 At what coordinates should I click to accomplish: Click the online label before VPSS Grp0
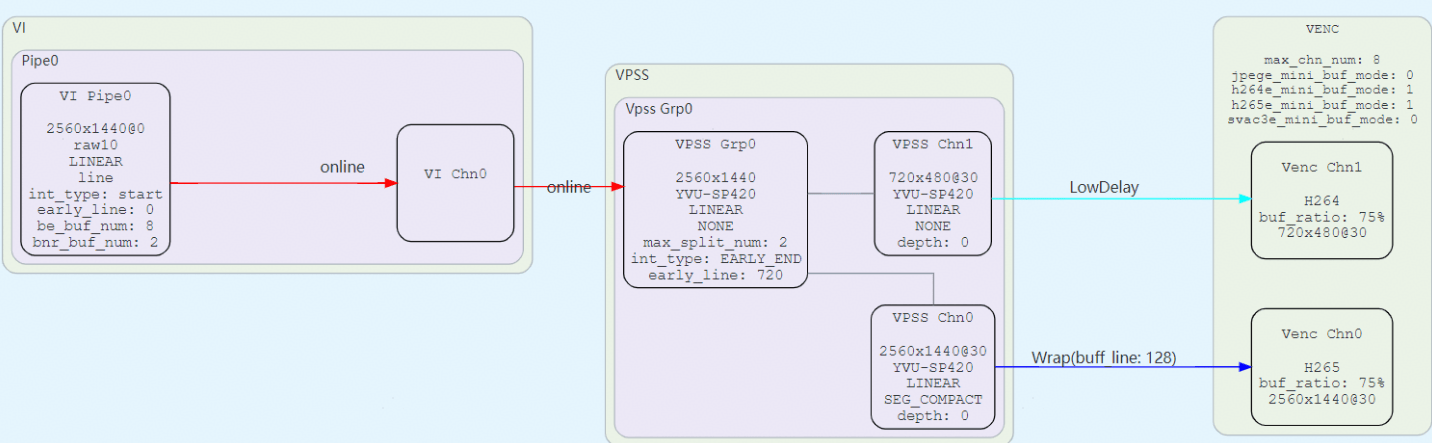[x=569, y=187]
